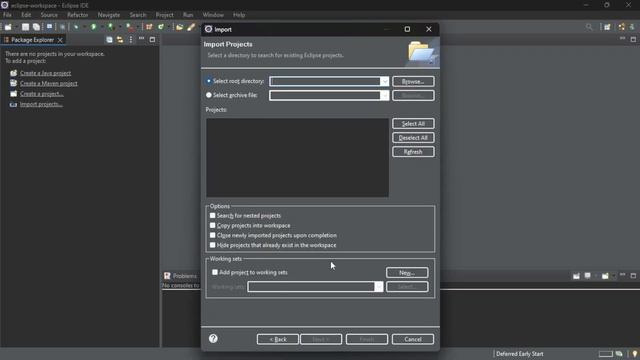Viewport: 640px width, 360px height.
Task: Click the Save icon in main toolbar
Action: tap(25, 27)
